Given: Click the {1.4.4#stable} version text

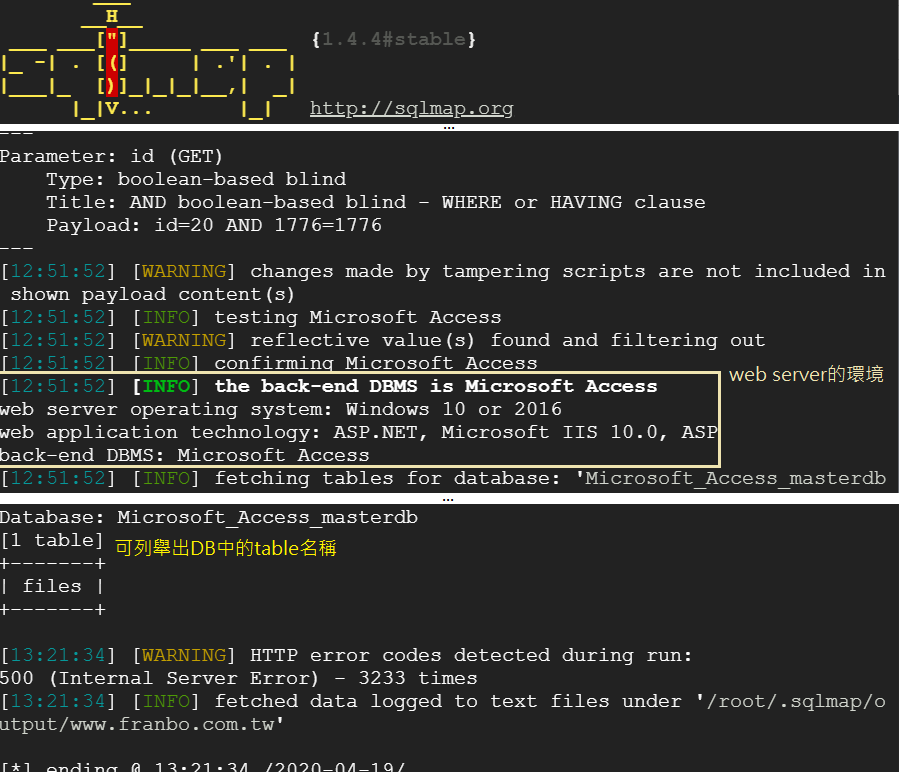Looking at the screenshot, I should coord(393,40).
